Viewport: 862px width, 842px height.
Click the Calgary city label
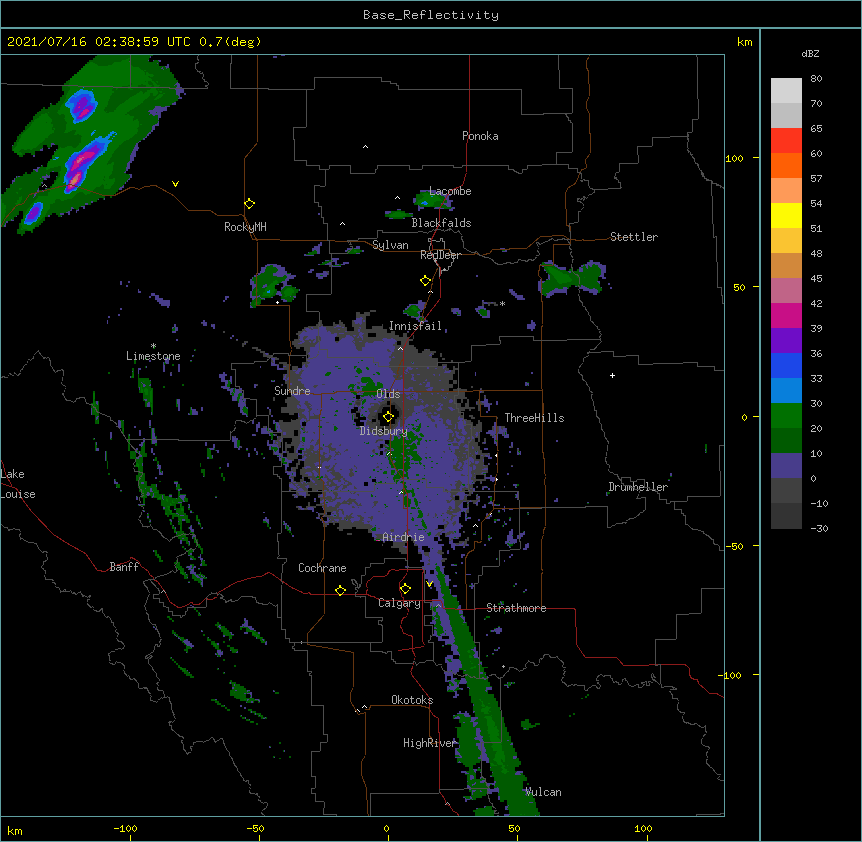[x=399, y=603]
